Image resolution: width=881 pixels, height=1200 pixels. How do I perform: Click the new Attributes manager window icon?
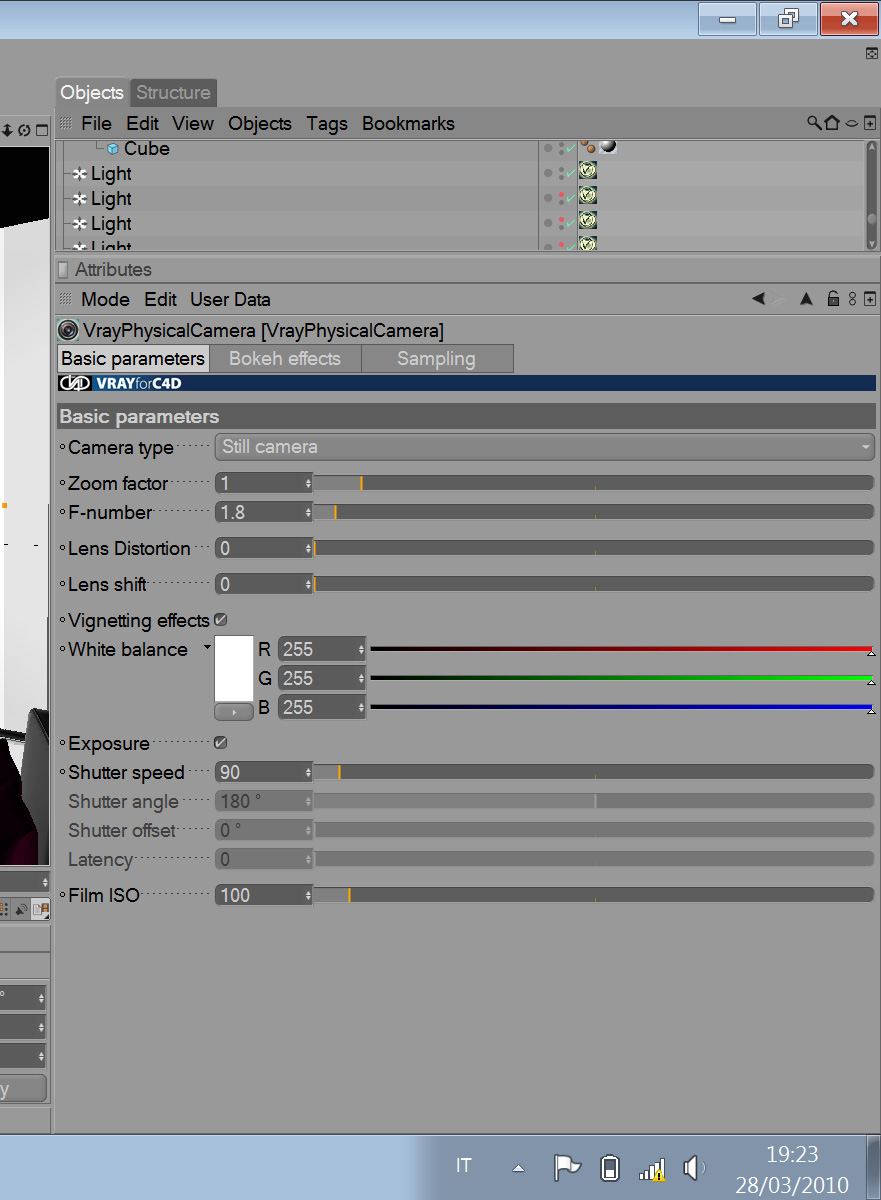pos(869,299)
